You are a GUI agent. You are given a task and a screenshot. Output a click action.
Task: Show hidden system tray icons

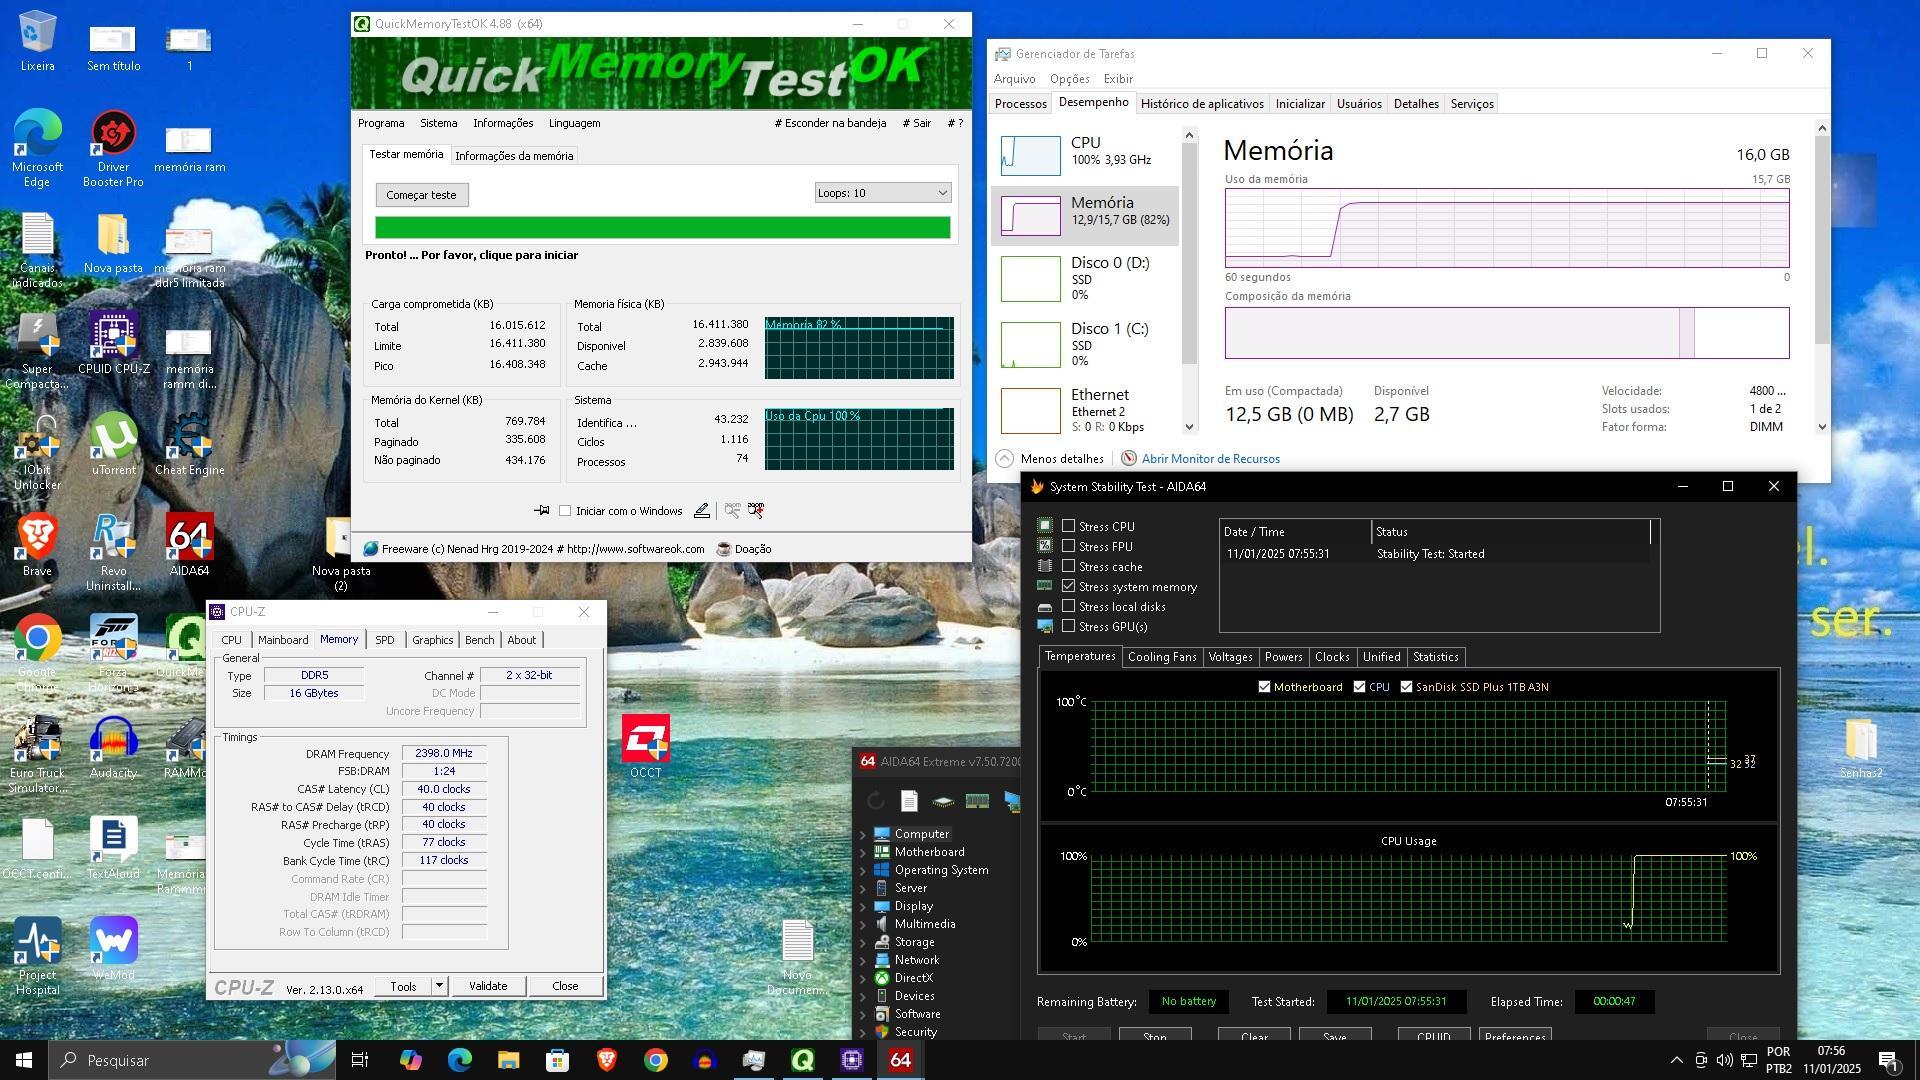pos(1676,1060)
